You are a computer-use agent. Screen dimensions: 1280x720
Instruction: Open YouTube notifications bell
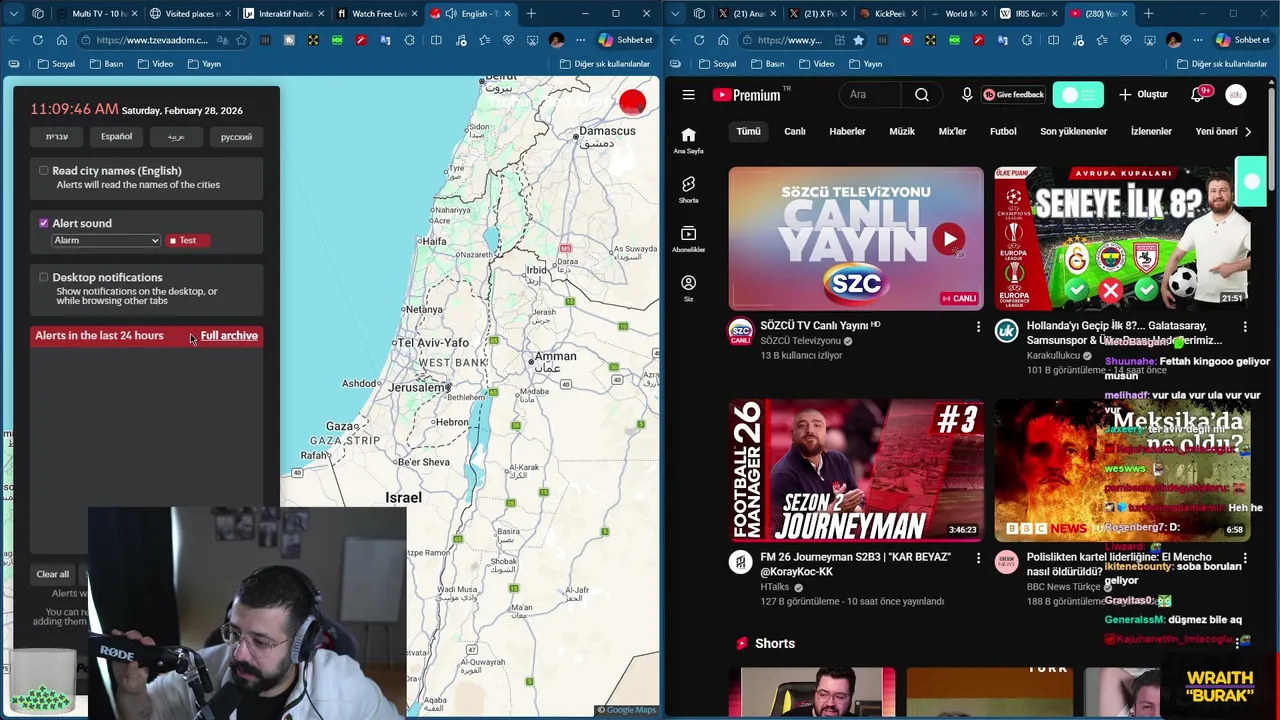pyautogui.click(x=1197, y=95)
